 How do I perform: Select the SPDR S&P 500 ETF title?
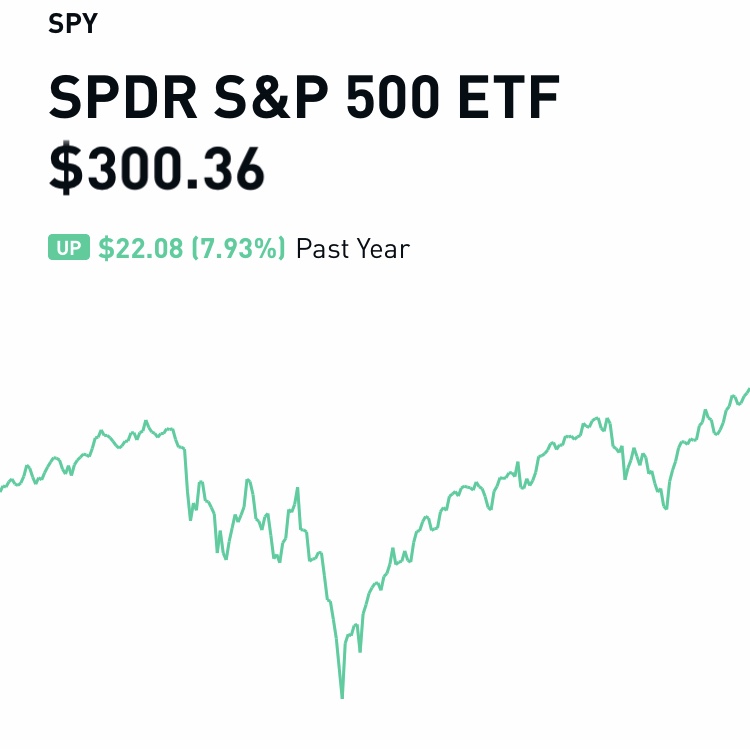point(304,97)
